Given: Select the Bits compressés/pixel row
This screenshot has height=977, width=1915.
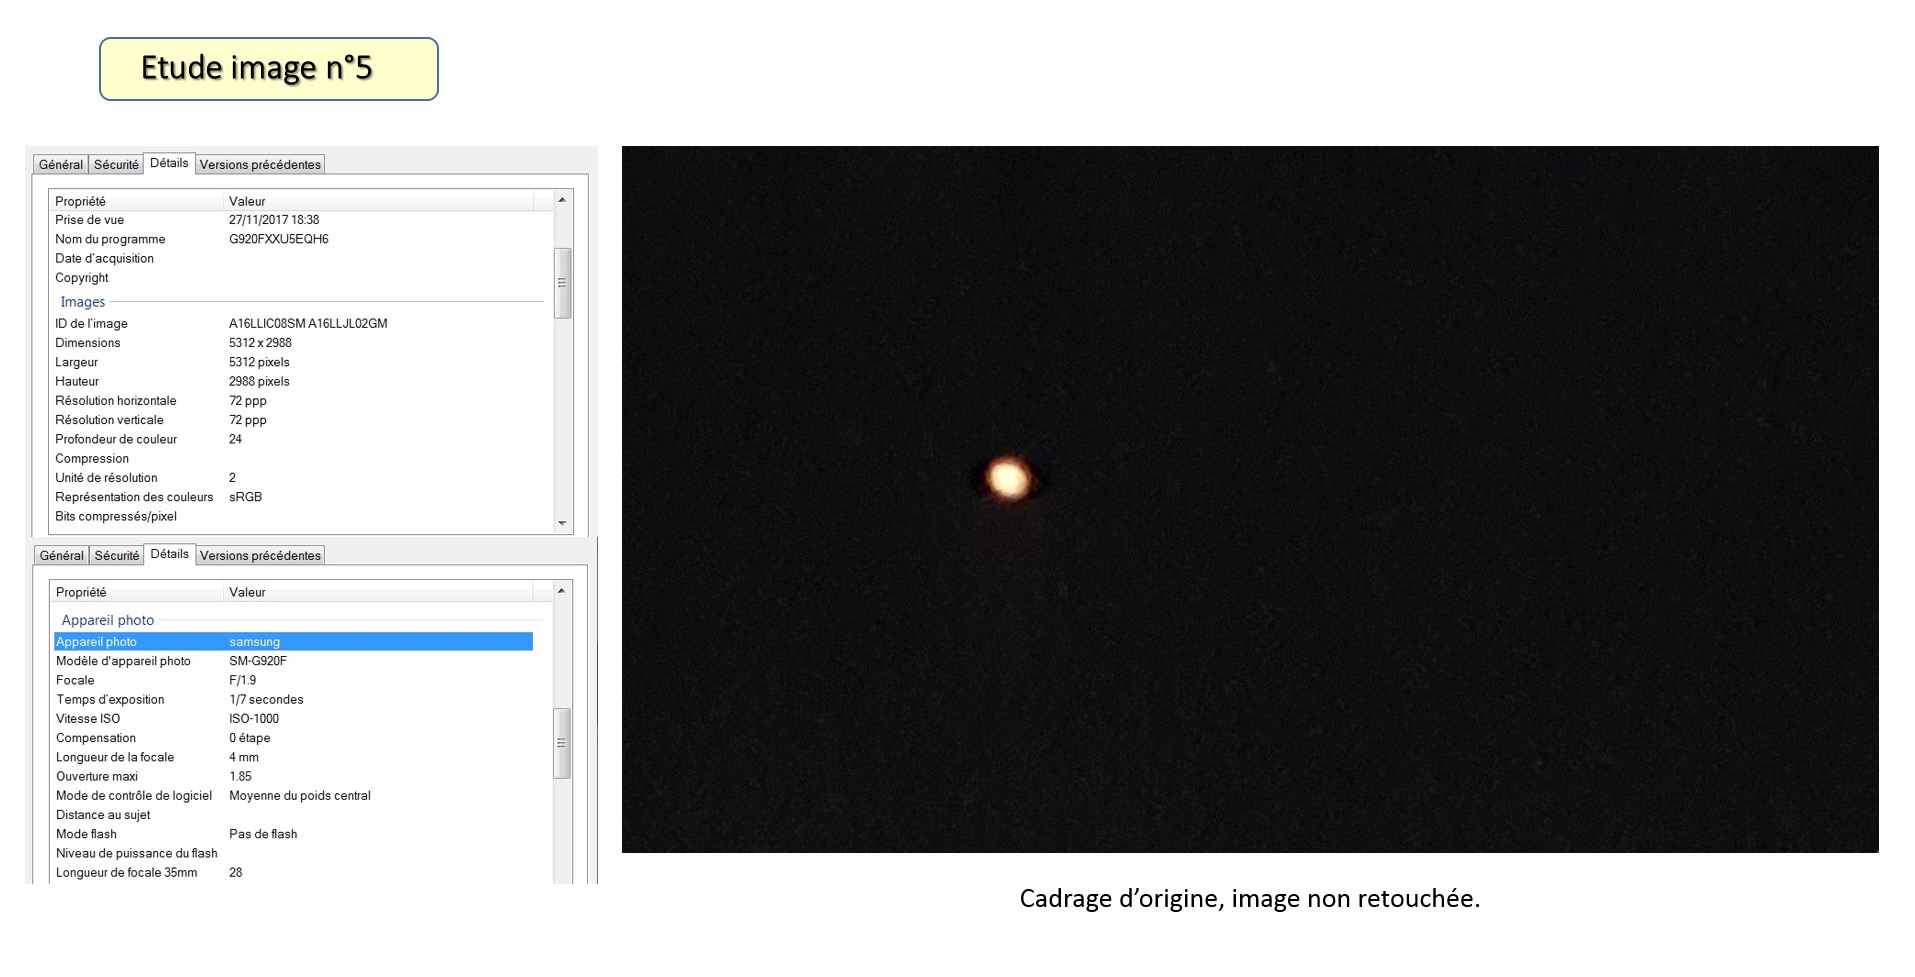Looking at the screenshot, I should tap(293, 517).
